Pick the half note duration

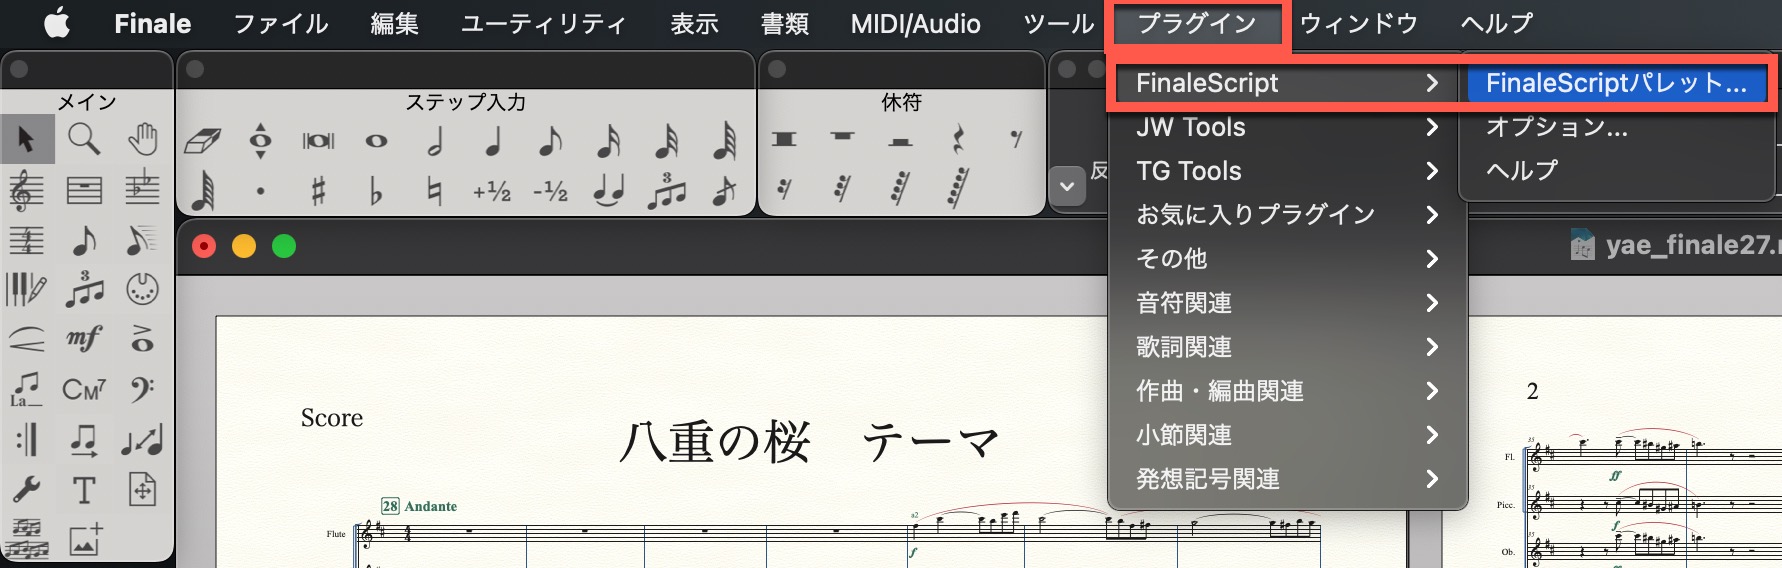[434, 141]
